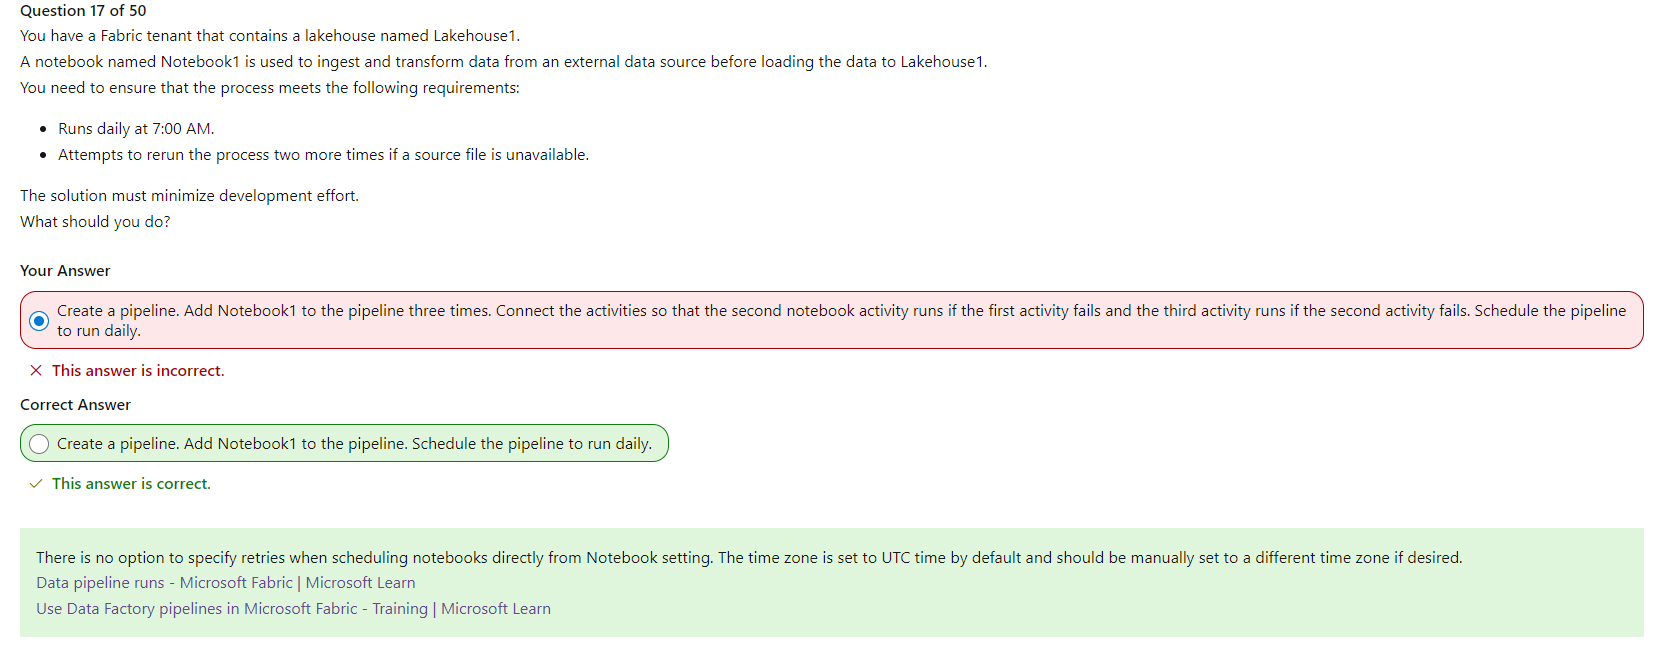Screen dimensions: 1657x652
Task: Click the 'Runs daily at 7:00 AM.' bullet
Action: pos(136,129)
